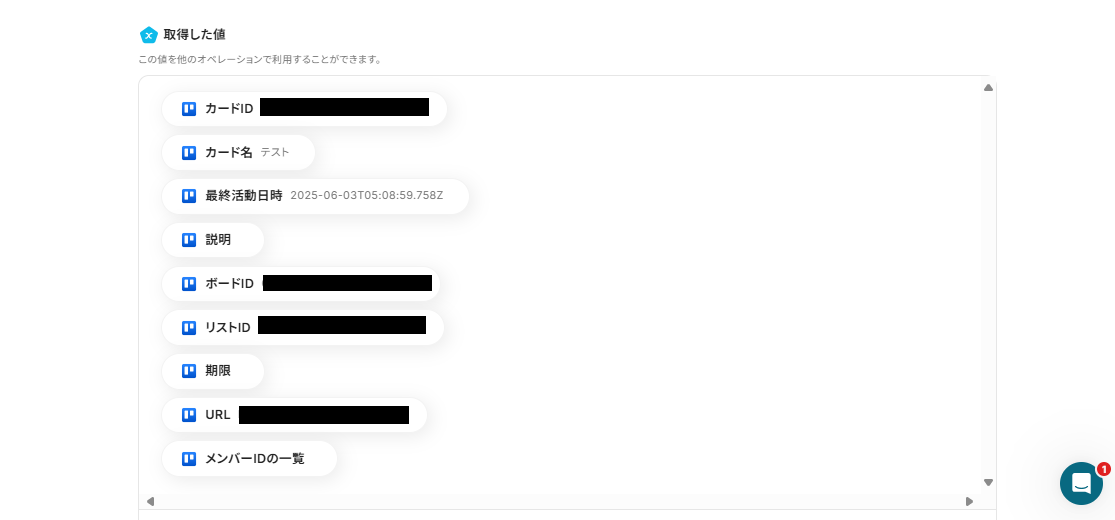1115x520 pixels.
Task: Click the scroll right arrow
Action: pos(969,502)
